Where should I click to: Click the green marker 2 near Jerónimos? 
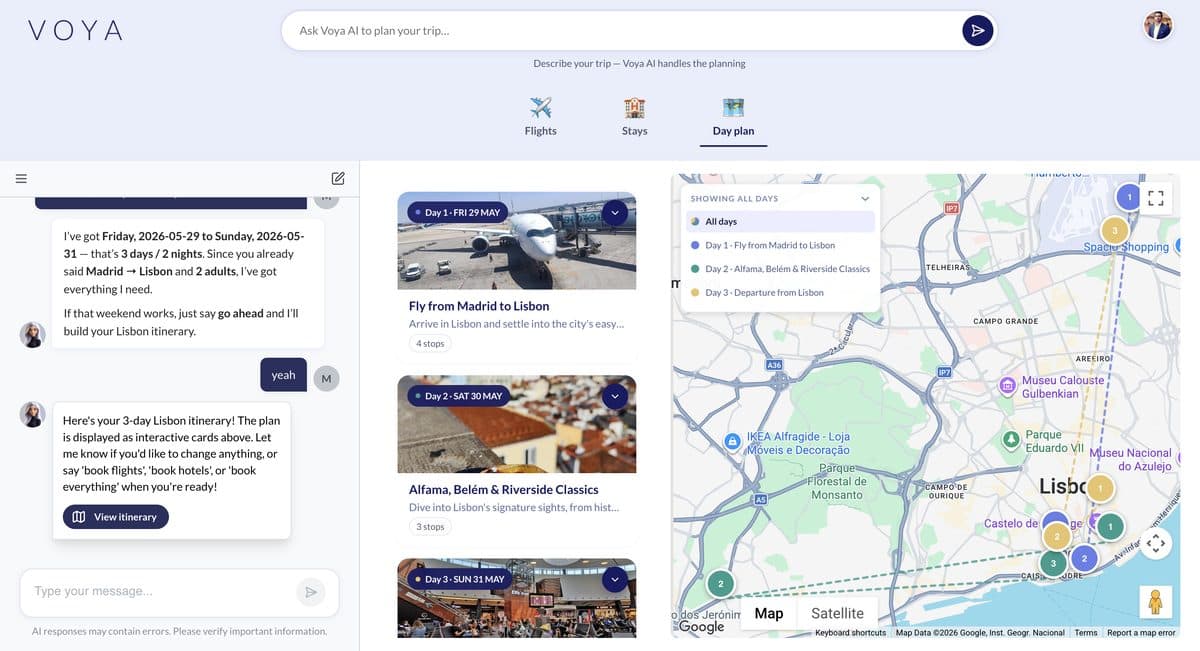coord(720,583)
